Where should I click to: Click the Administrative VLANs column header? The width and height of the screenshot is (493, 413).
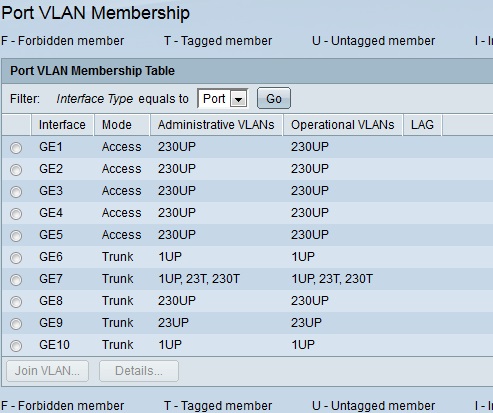(216, 125)
